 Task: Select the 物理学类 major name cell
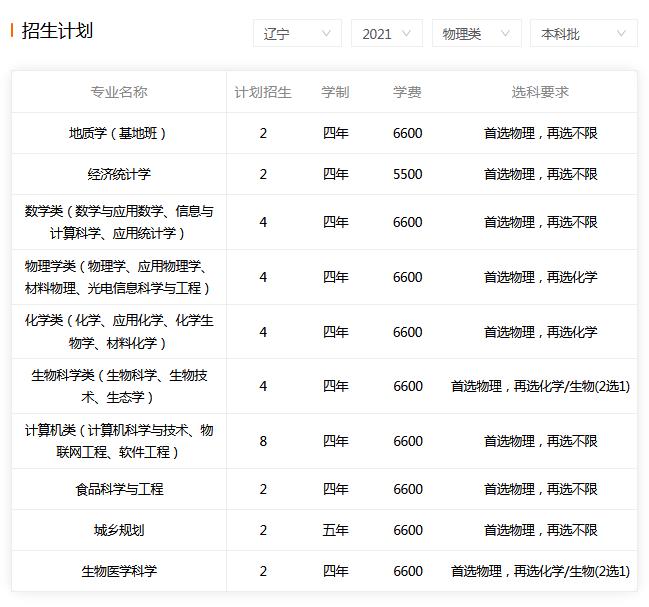coord(119,277)
